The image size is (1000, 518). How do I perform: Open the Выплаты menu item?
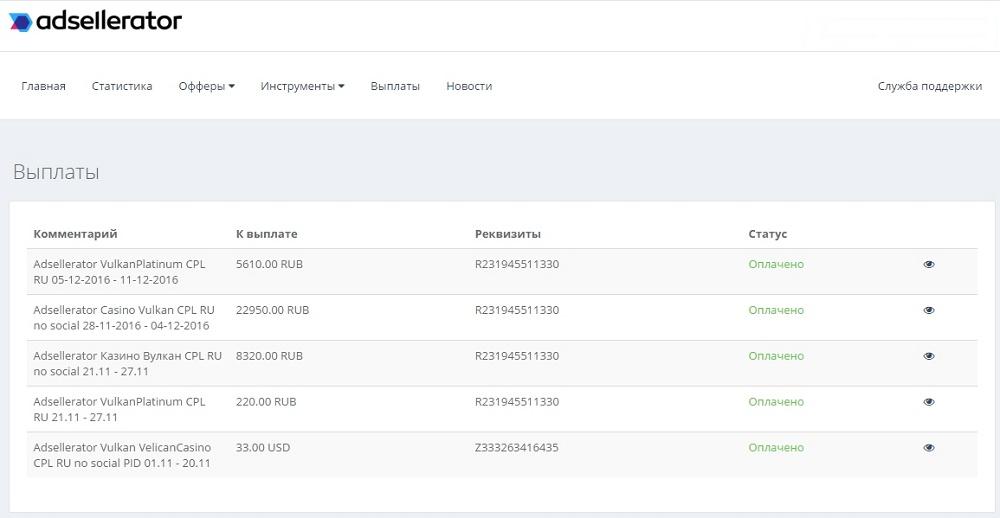(395, 86)
